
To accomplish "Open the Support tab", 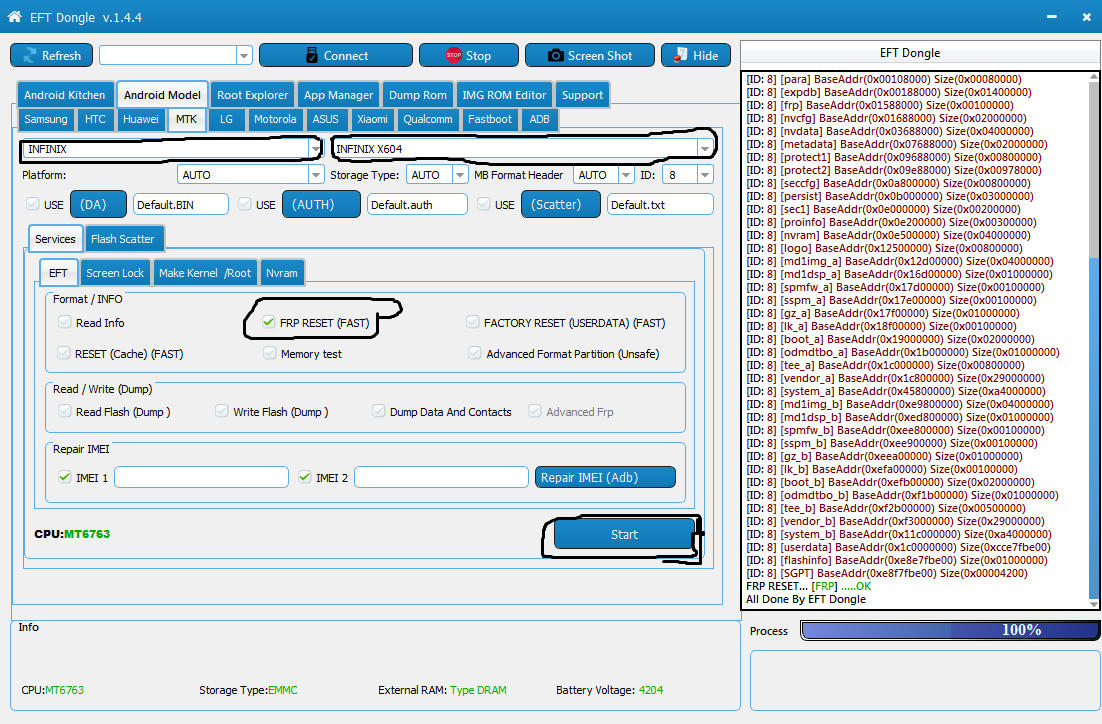I will pyautogui.click(x=582, y=95).
